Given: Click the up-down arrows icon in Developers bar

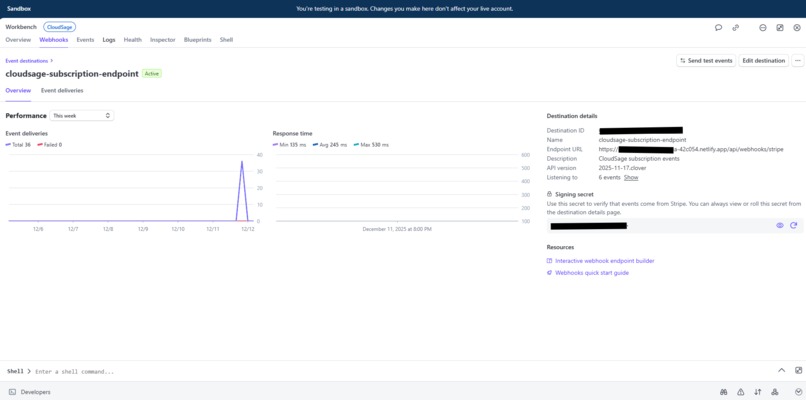Looking at the screenshot, I should [758, 392].
